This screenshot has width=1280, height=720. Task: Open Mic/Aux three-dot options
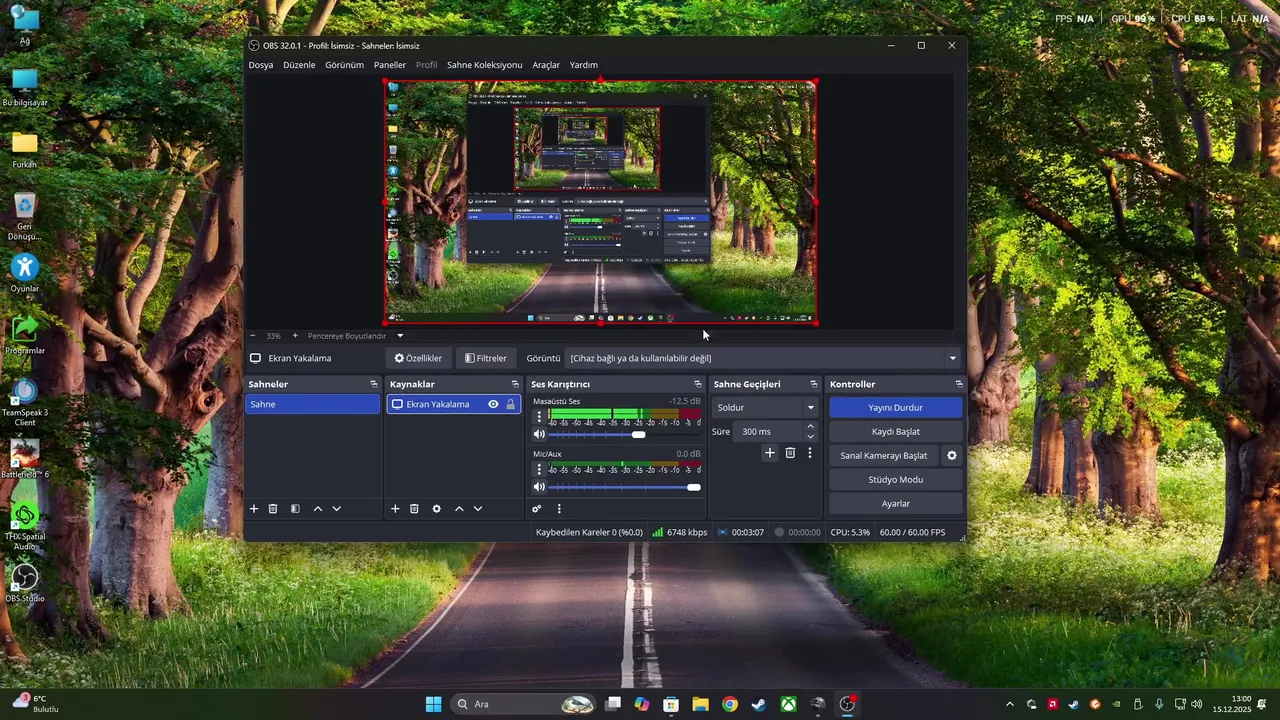pos(539,469)
